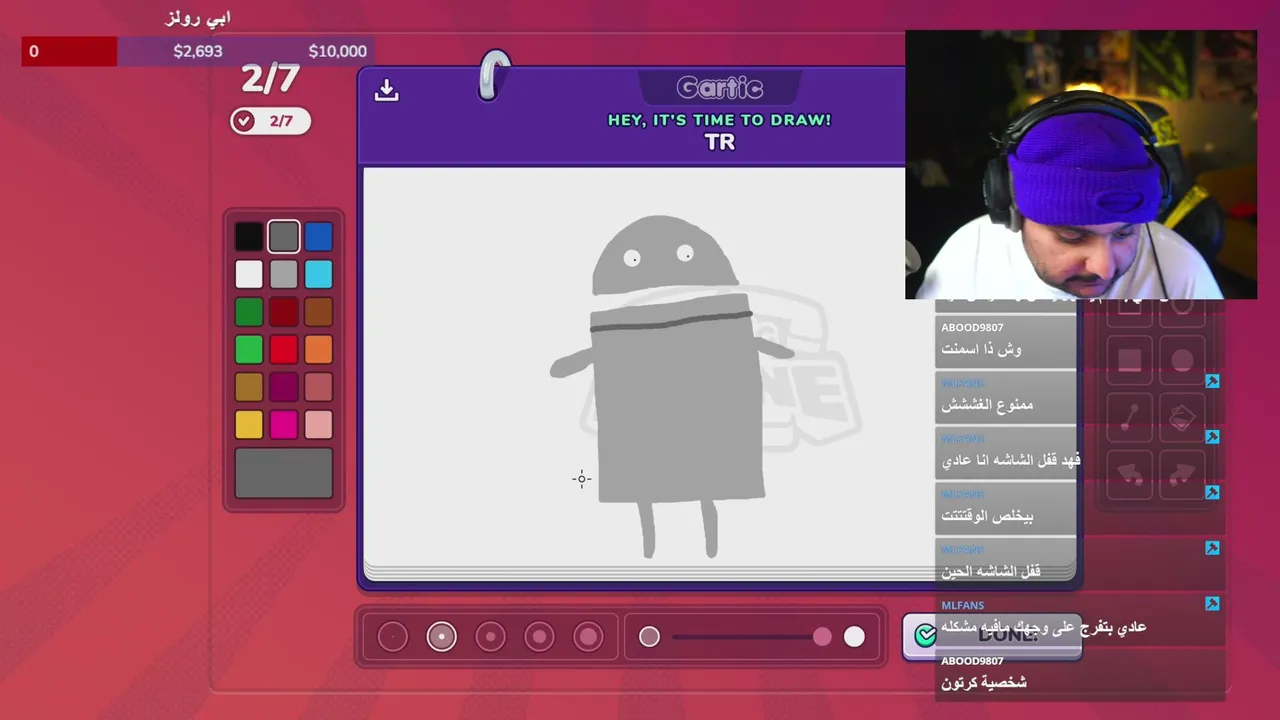The height and width of the screenshot is (720, 1280).
Task: Choose the black color swatch
Action: 249,236
